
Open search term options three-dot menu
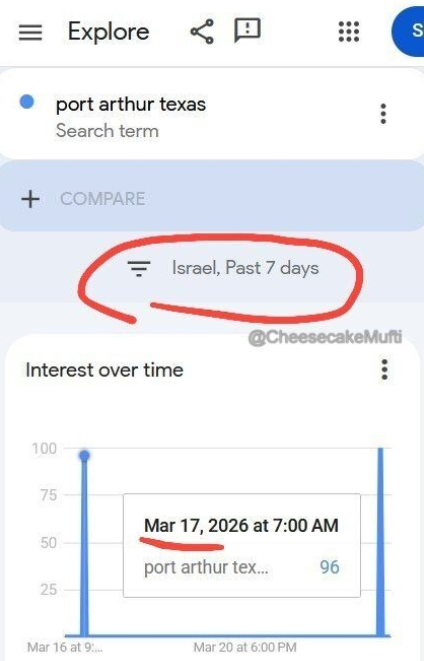(383, 114)
